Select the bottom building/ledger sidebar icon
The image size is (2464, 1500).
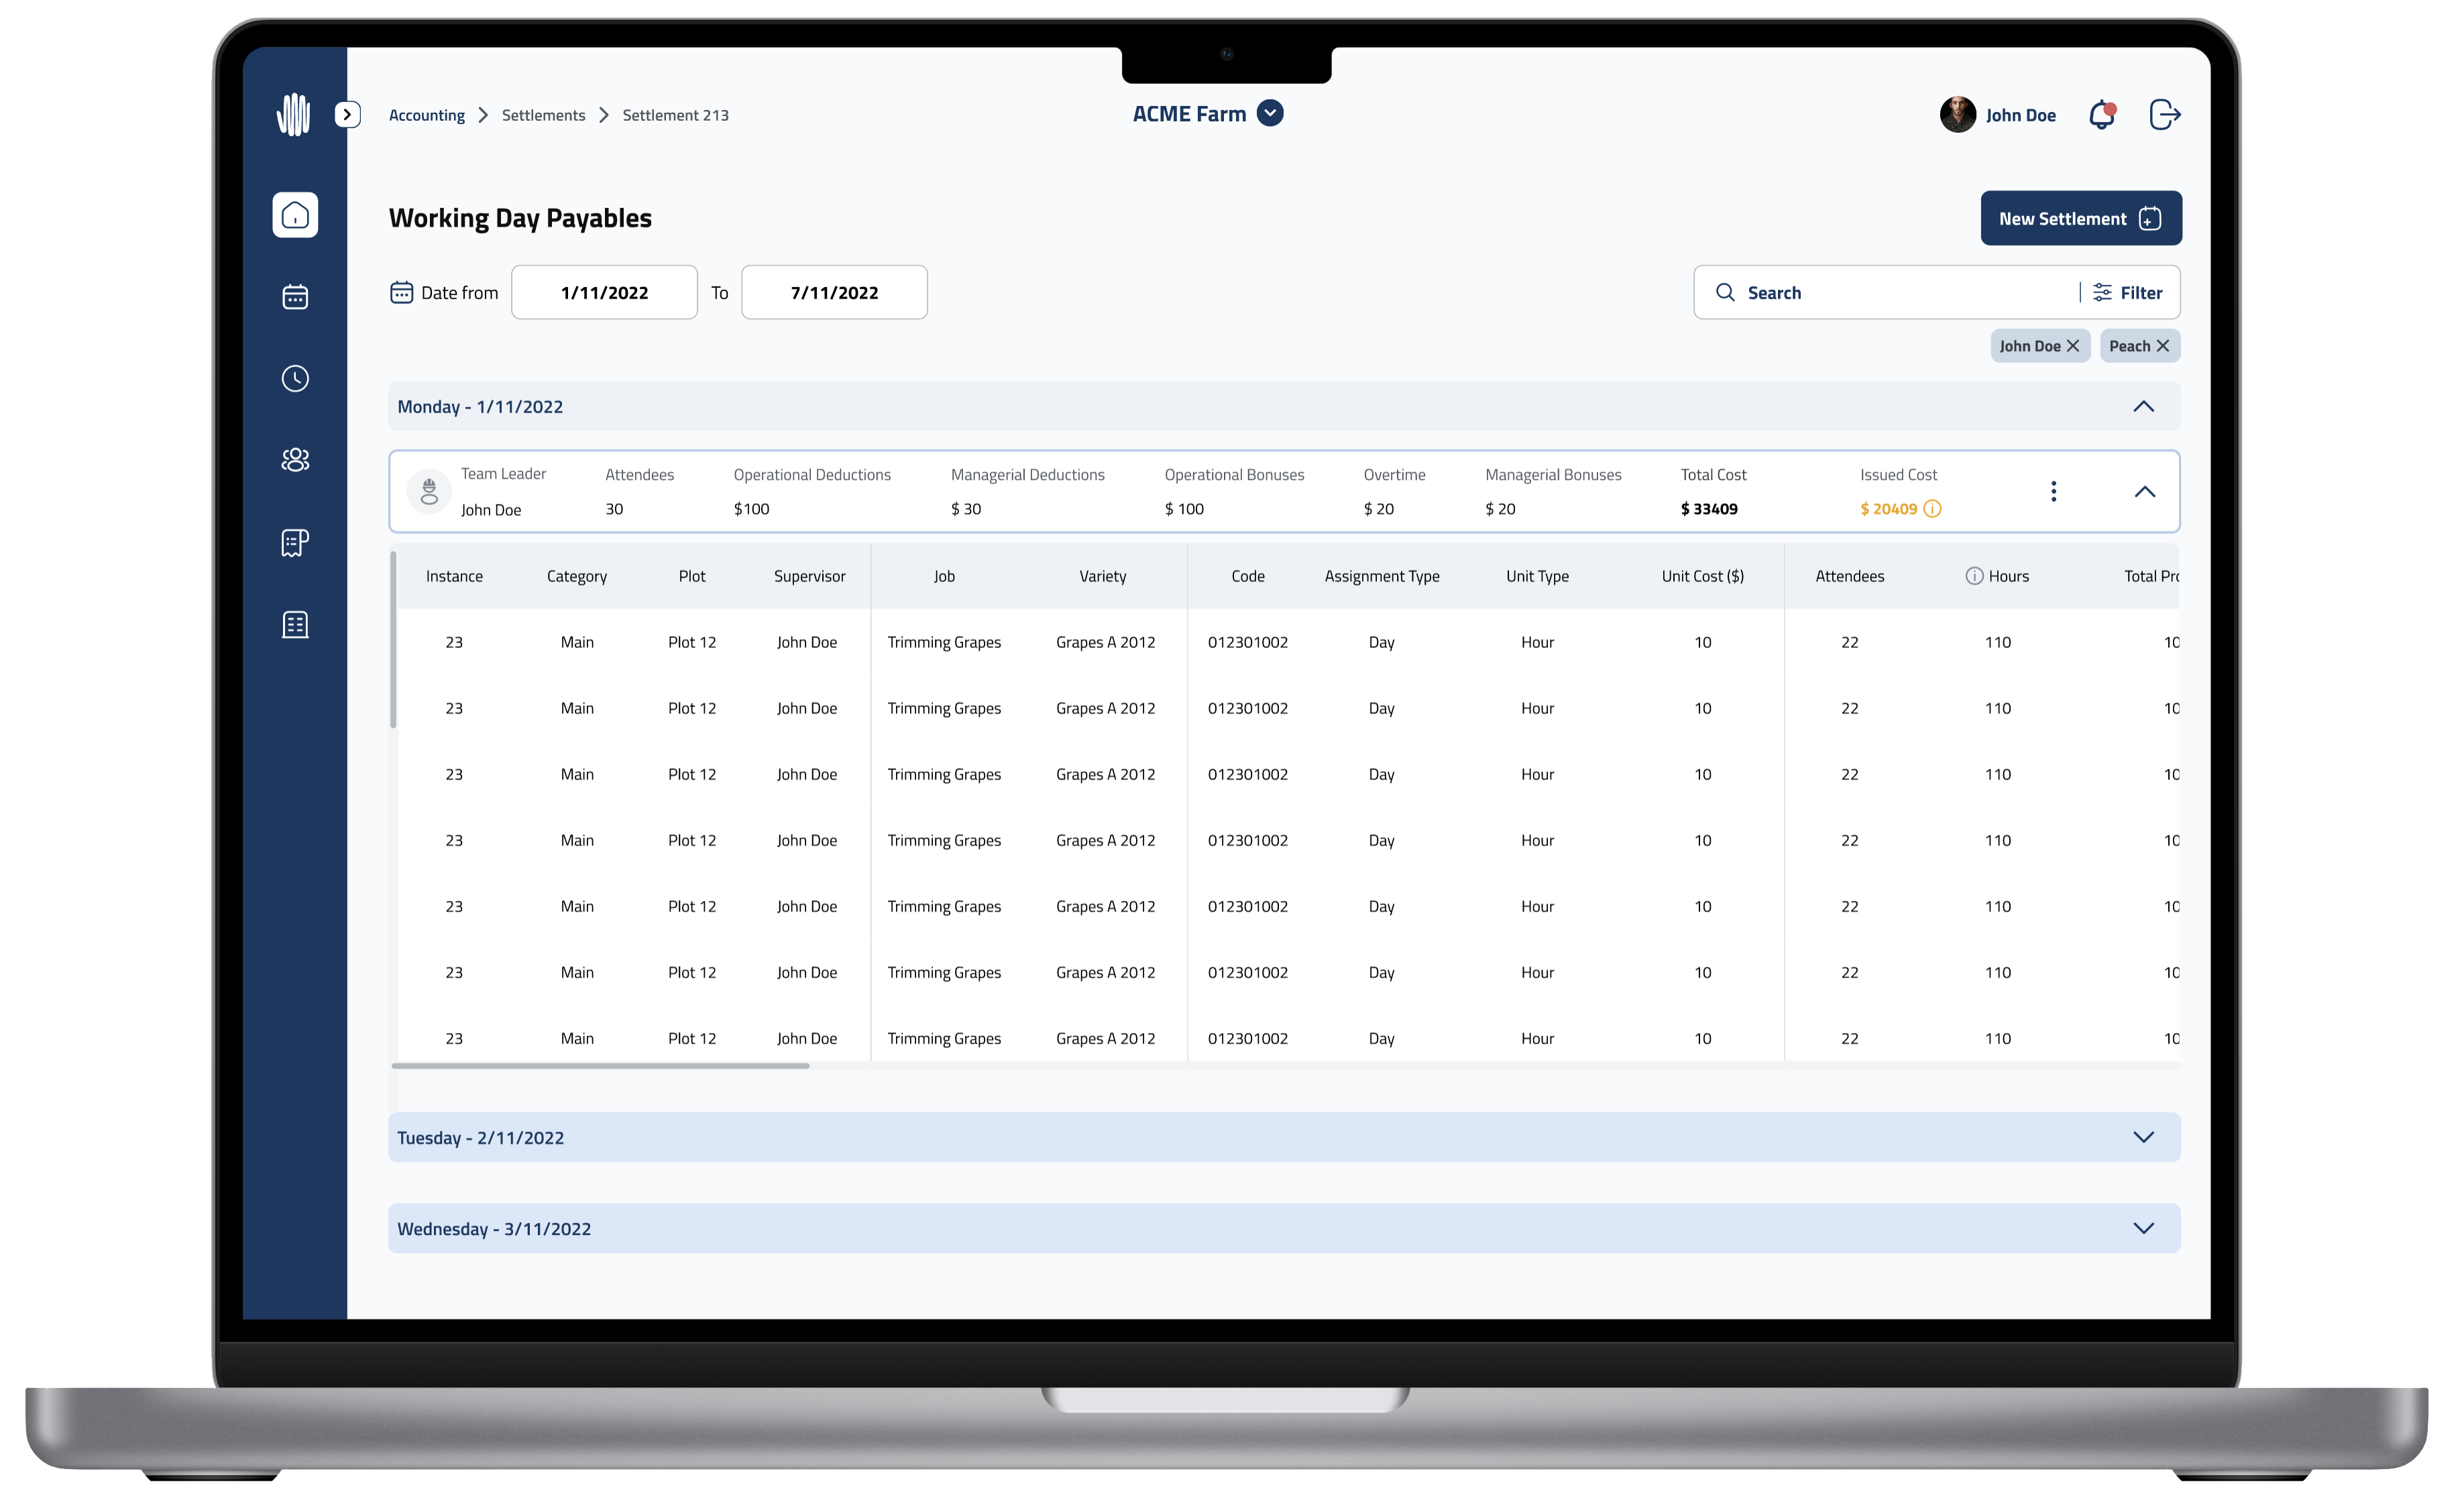pos(295,624)
